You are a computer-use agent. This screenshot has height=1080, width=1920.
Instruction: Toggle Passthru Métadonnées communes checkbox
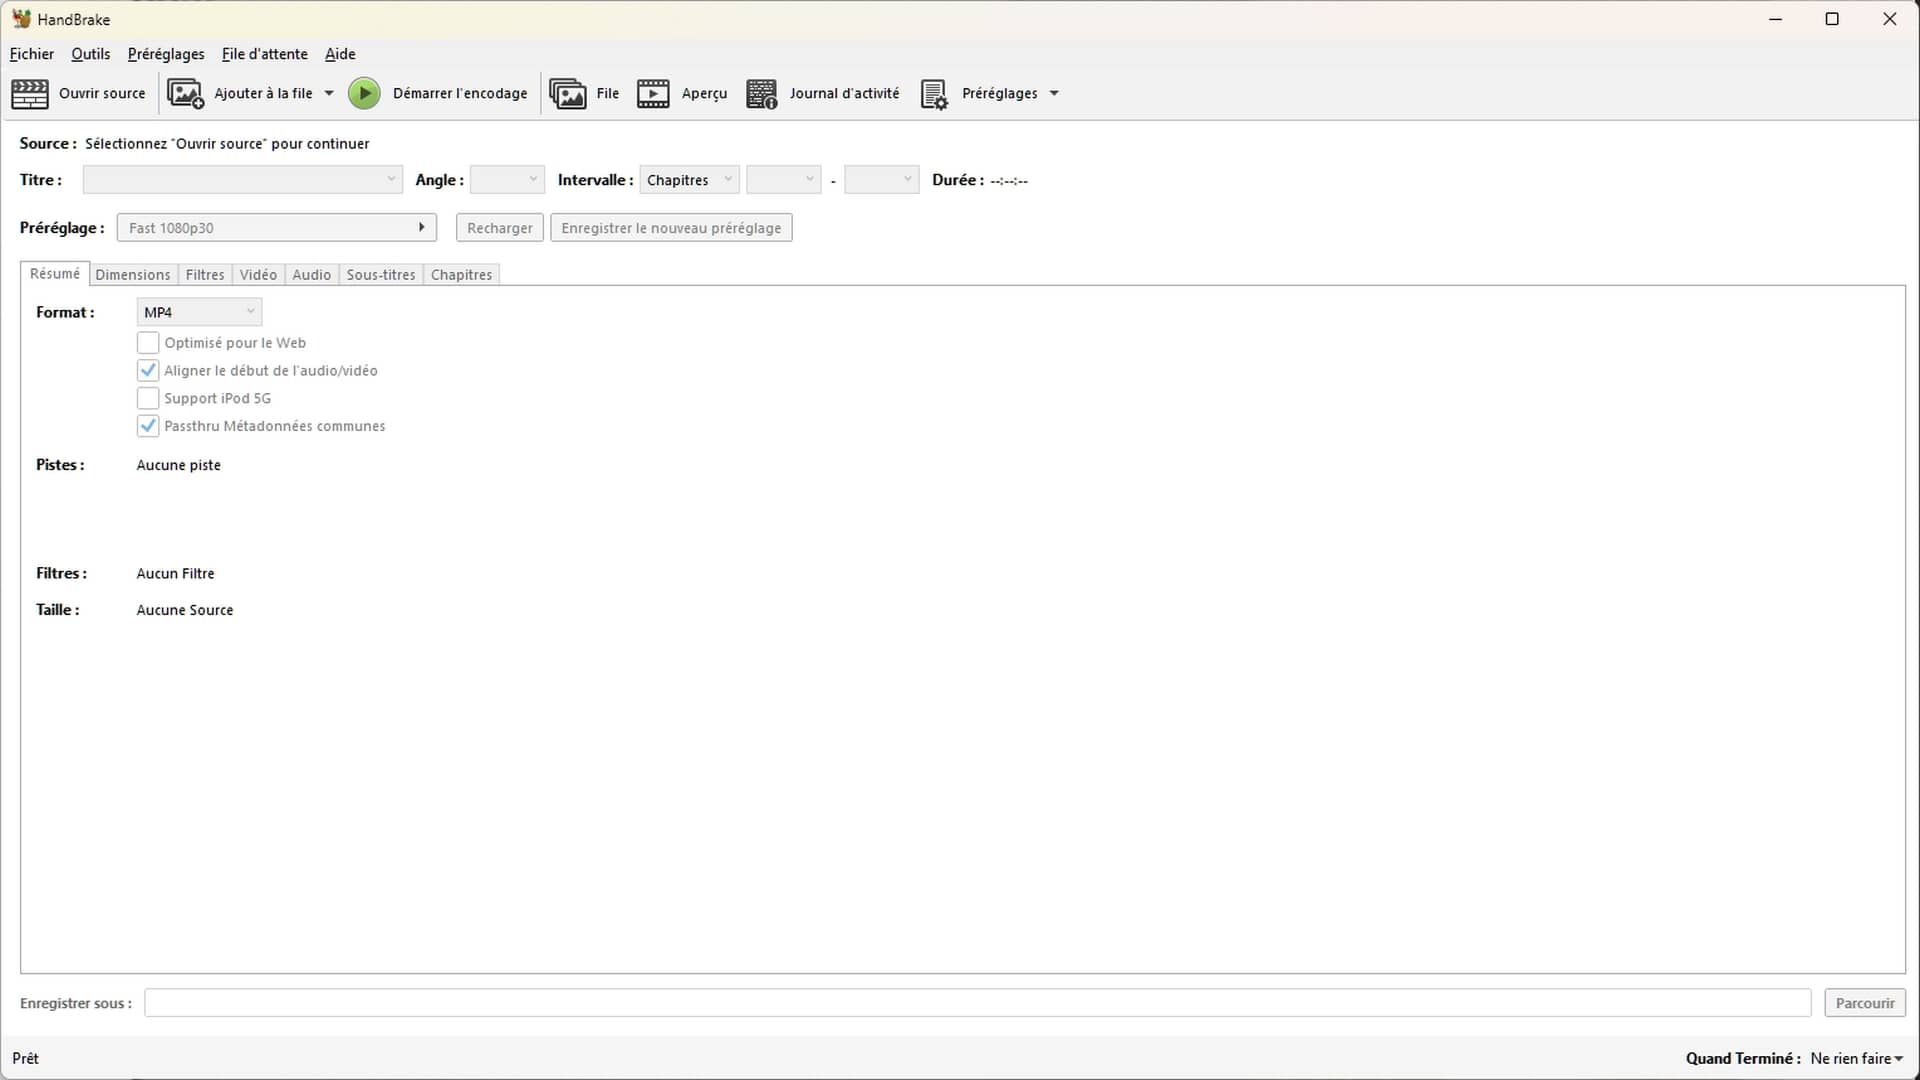point(148,426)
